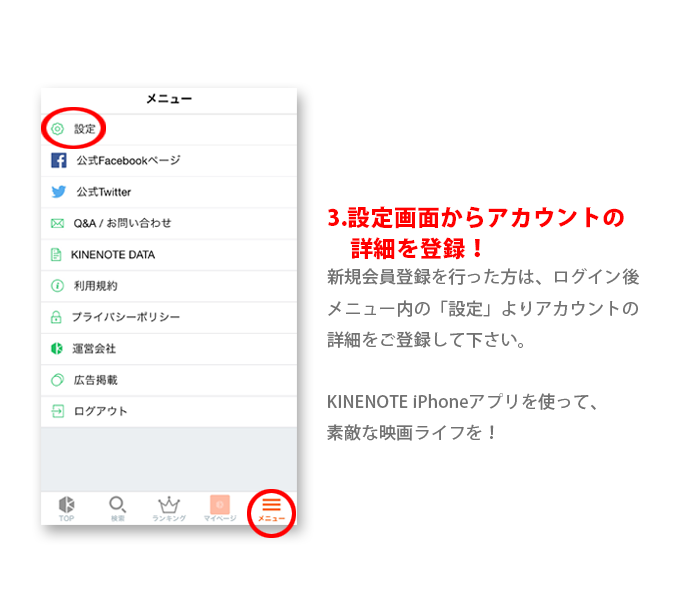The image size is (695, 600).
Task: Open the 設定 menu entry
Action: pyautogui.click(x=169, y=129)
